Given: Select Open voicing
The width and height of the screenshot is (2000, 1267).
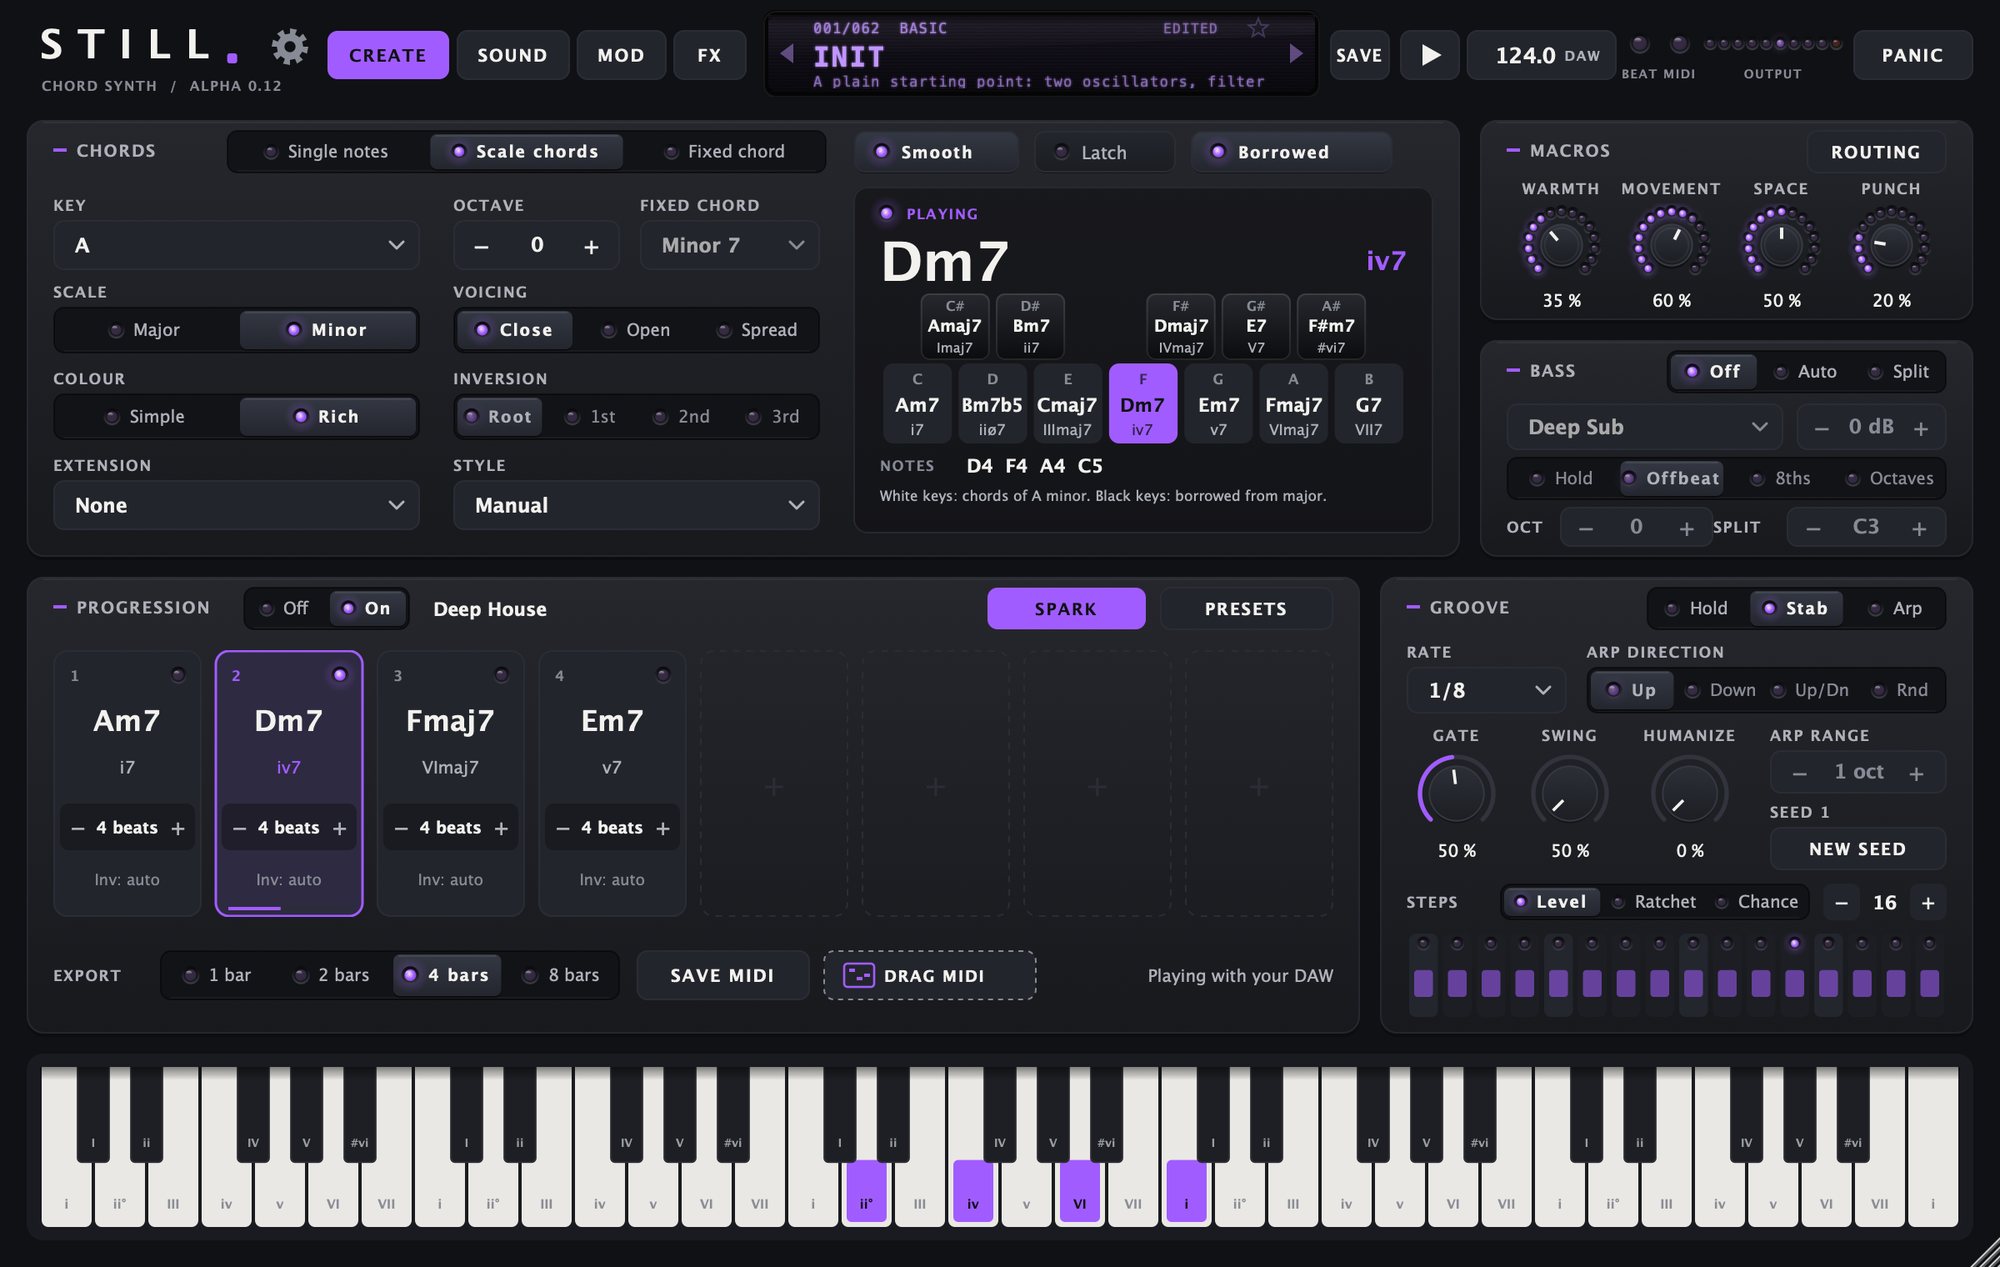Looking at the screenshot, I should (636, 330).
